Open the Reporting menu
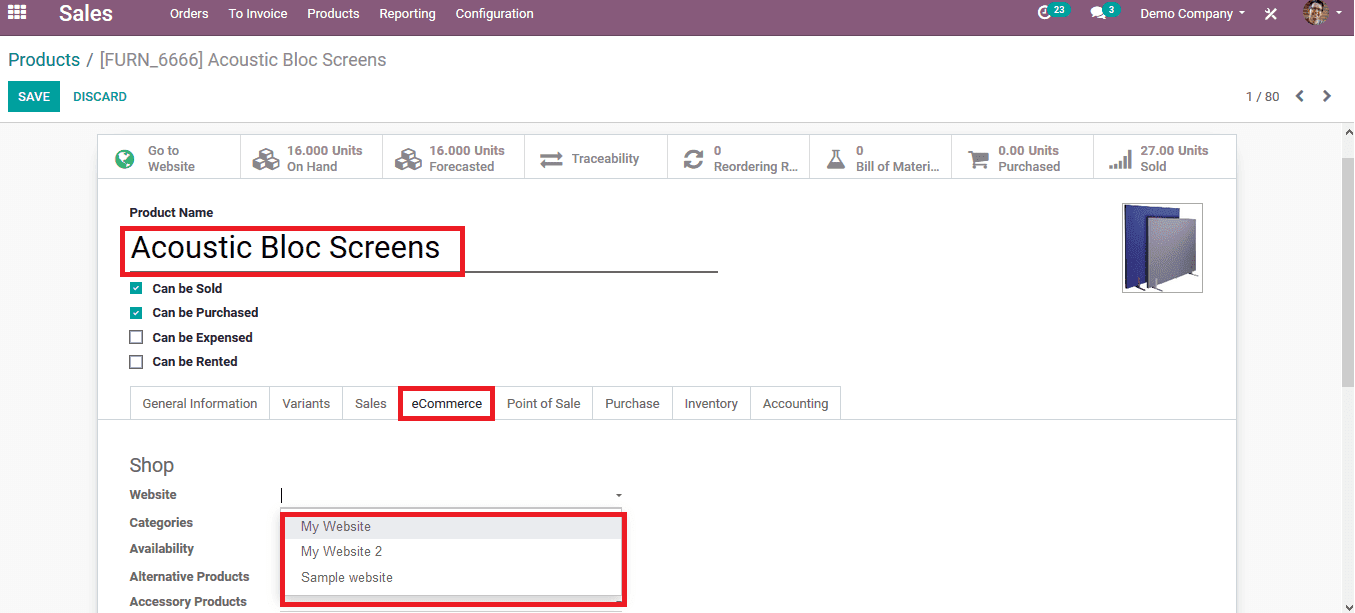The image size is (1355, 613). (407, 14)
